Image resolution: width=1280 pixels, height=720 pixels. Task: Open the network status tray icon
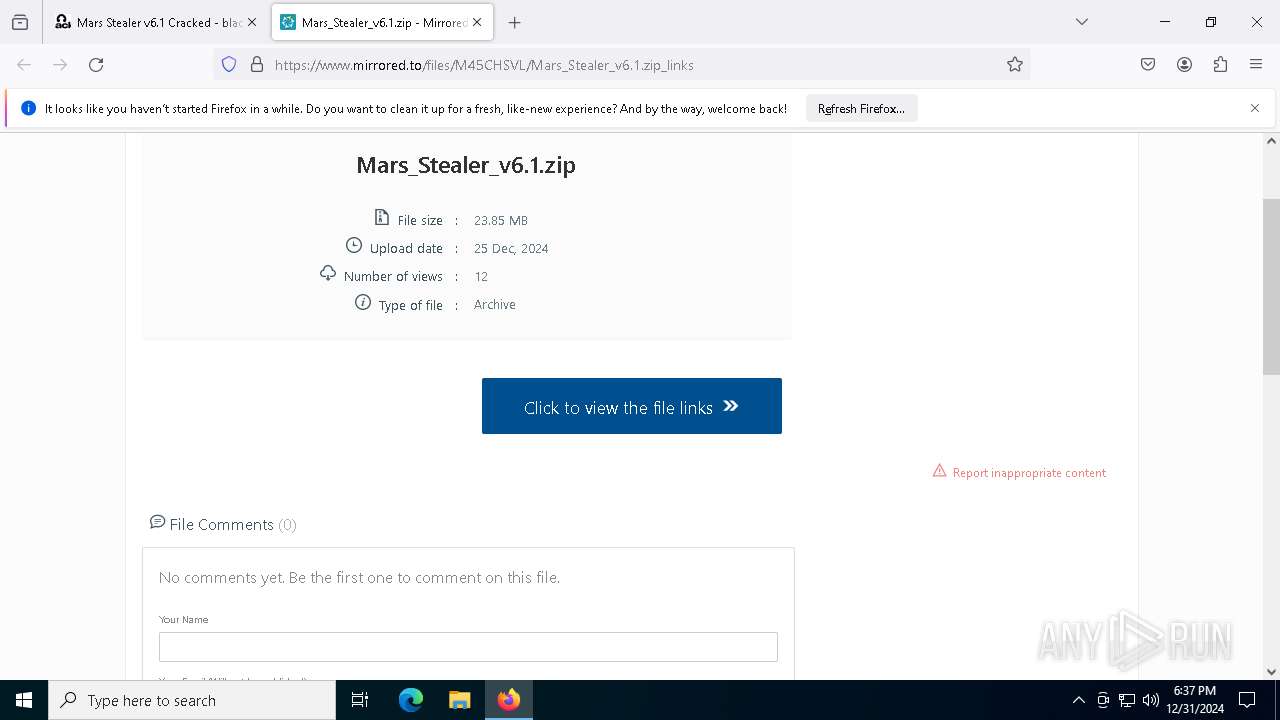[x=1127, y=700]
